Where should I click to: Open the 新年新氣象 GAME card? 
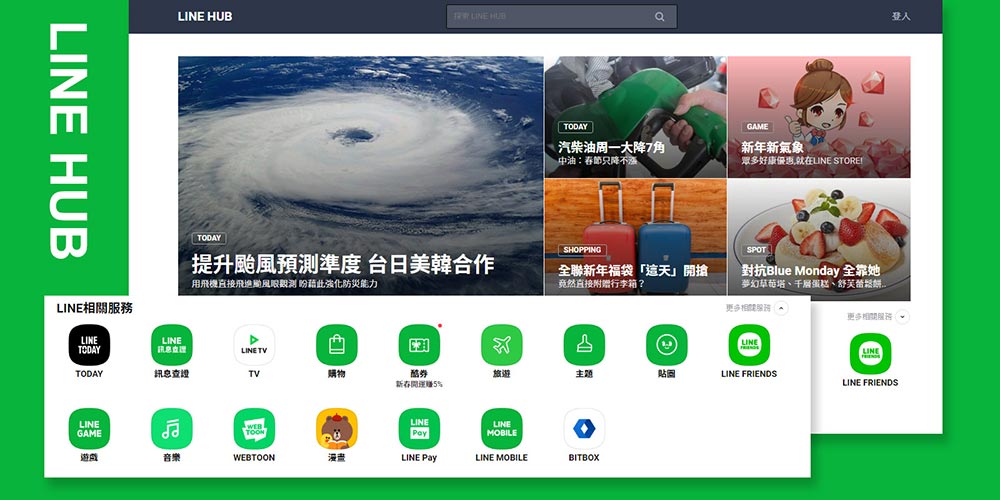pos(819,117)
